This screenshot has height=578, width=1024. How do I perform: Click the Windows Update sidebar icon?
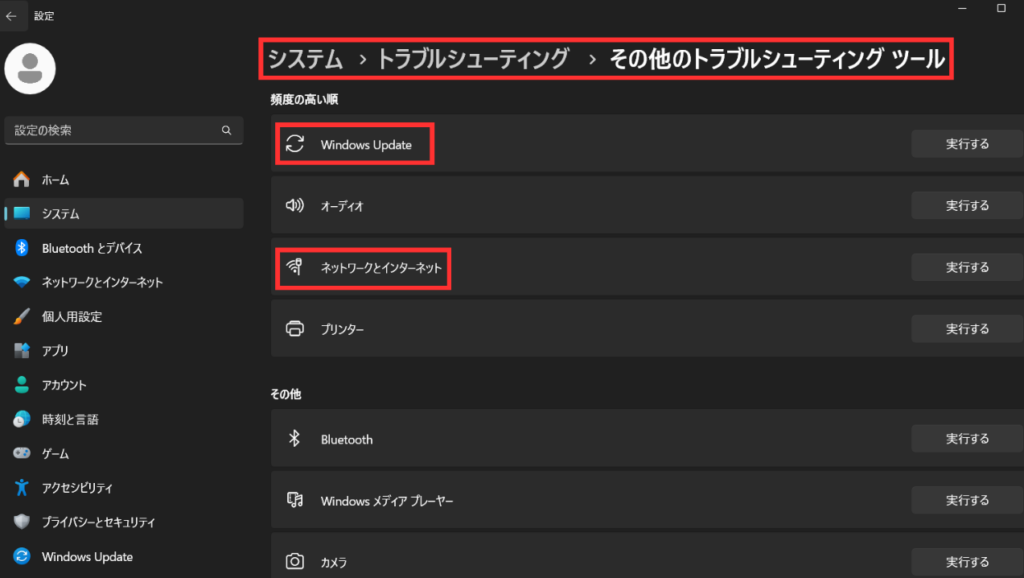point(22,556)
